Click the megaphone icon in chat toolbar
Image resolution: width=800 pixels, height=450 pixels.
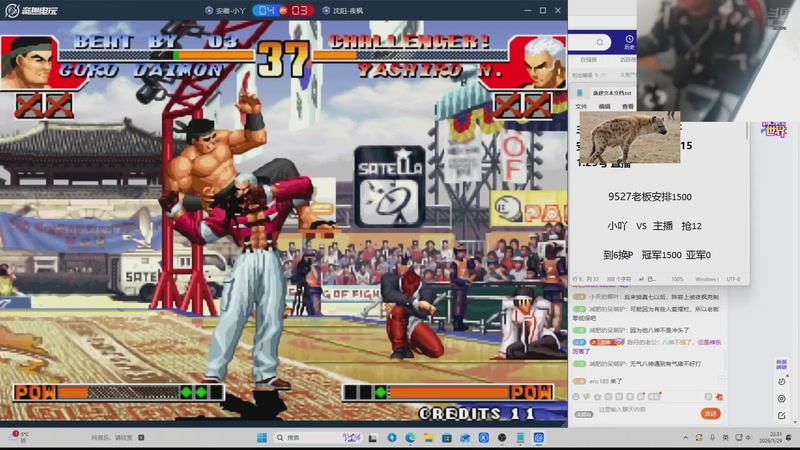[587, 396]
